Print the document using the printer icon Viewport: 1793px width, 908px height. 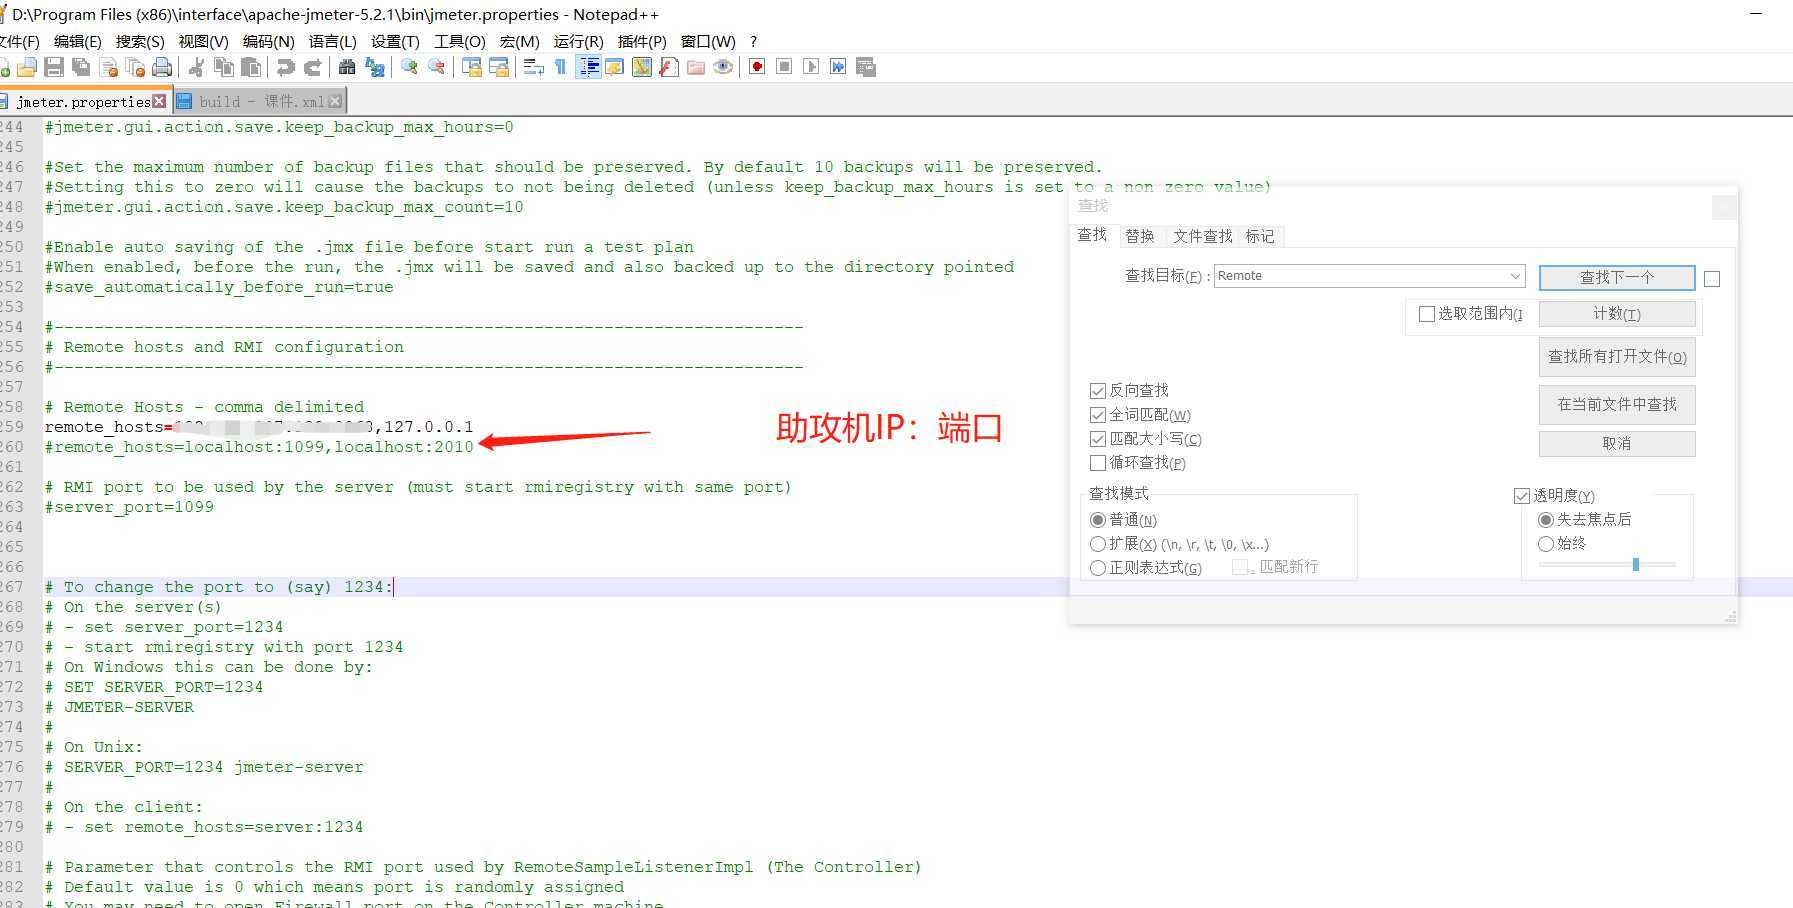(161, 67)
